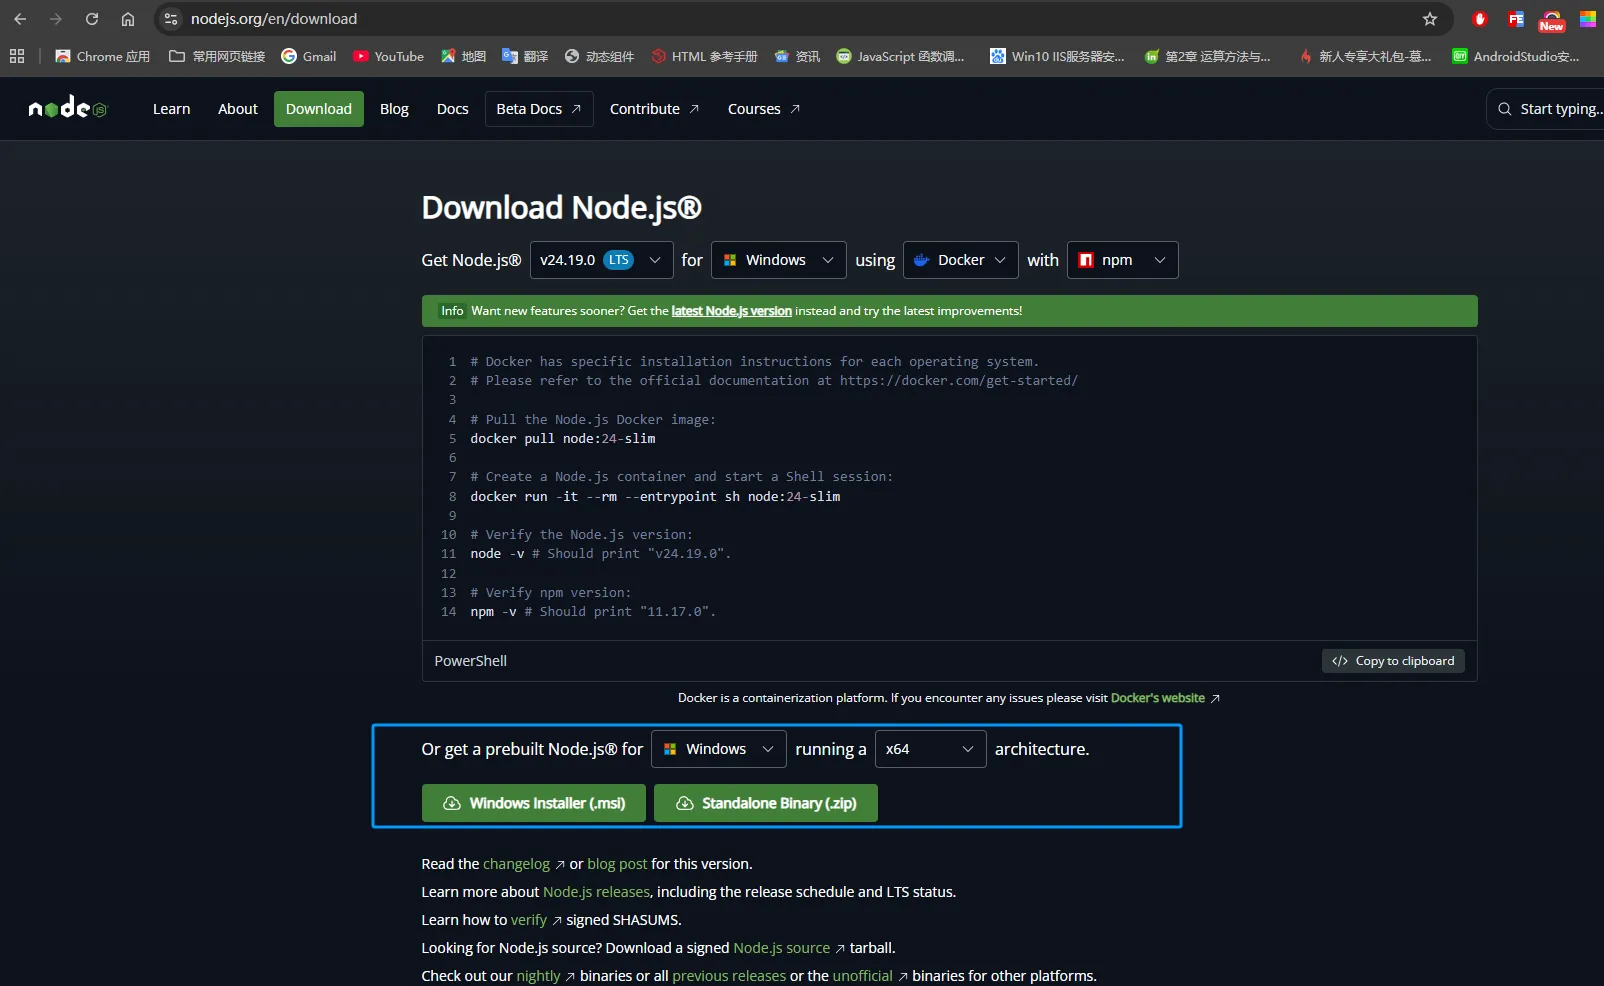Viewport: 1604px width, 986px height.
Task: Open the changelog link
Action: (x=516, y=864)
